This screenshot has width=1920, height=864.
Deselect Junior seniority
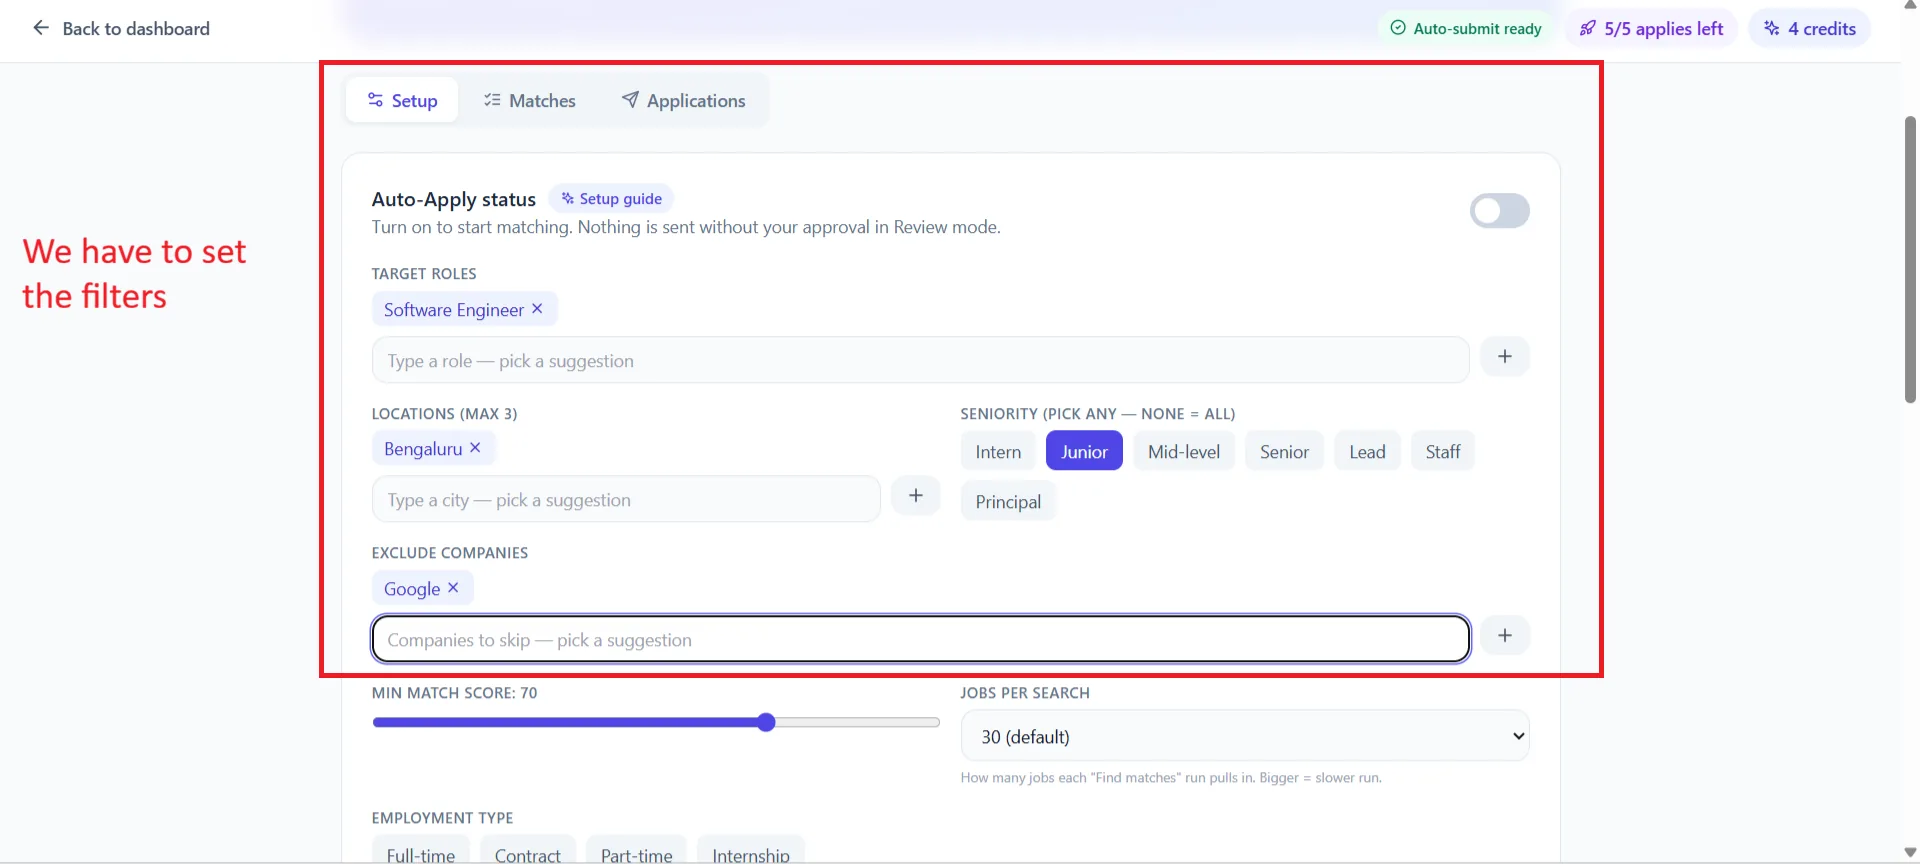pyautogui.click(x=1084, y=451)
